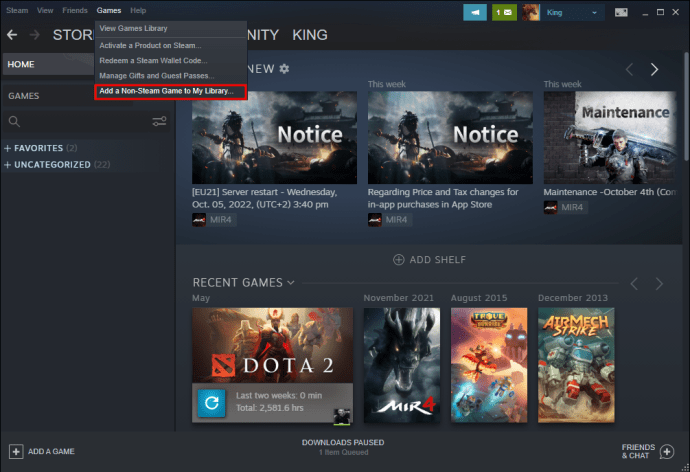The width and height of the screenshot is (690, 472).
Task: Expand the Uncategorized category
Action: coord(7,165)
